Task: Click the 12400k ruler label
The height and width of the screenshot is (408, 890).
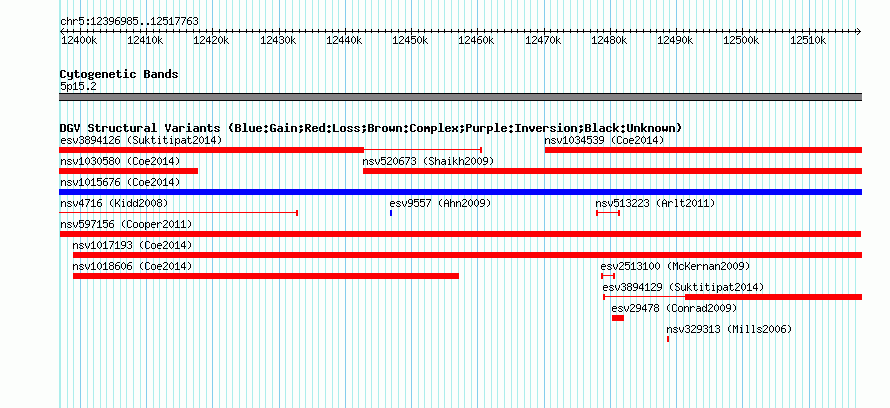Action: point(79,40)
